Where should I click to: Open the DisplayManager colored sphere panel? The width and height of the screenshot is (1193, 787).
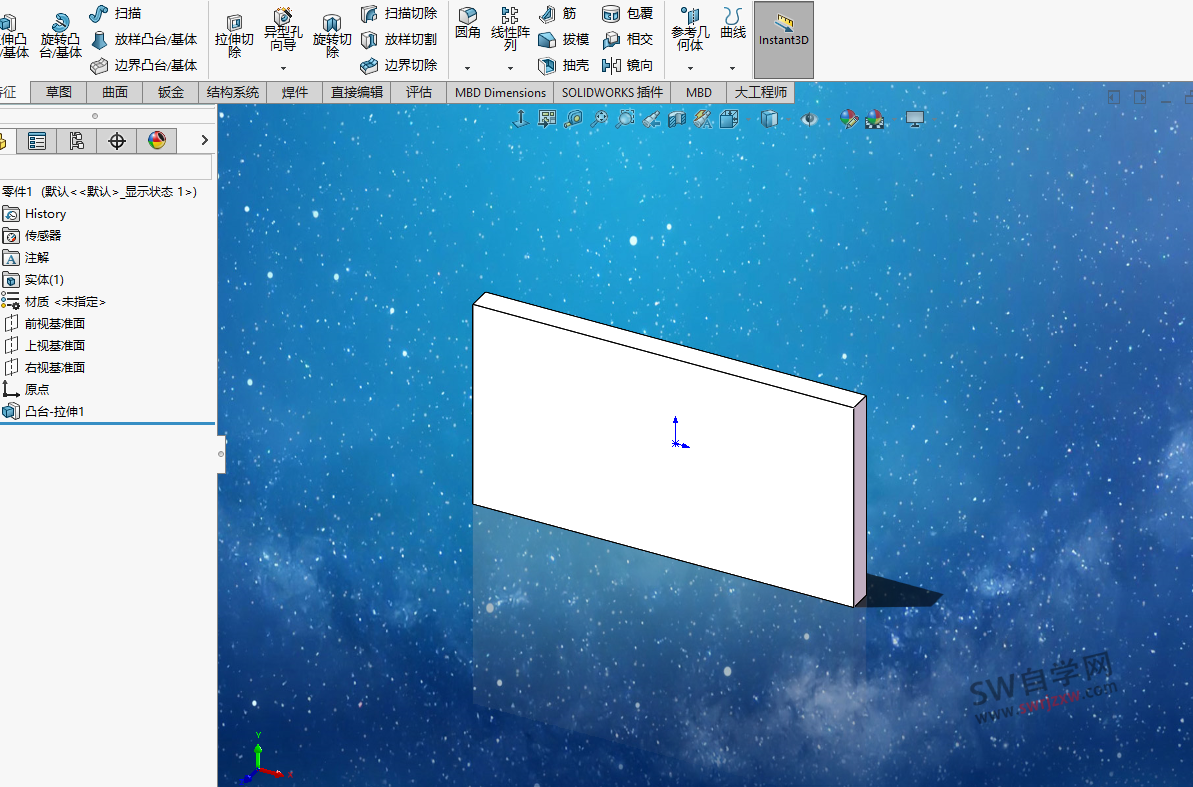pos(156,140)
